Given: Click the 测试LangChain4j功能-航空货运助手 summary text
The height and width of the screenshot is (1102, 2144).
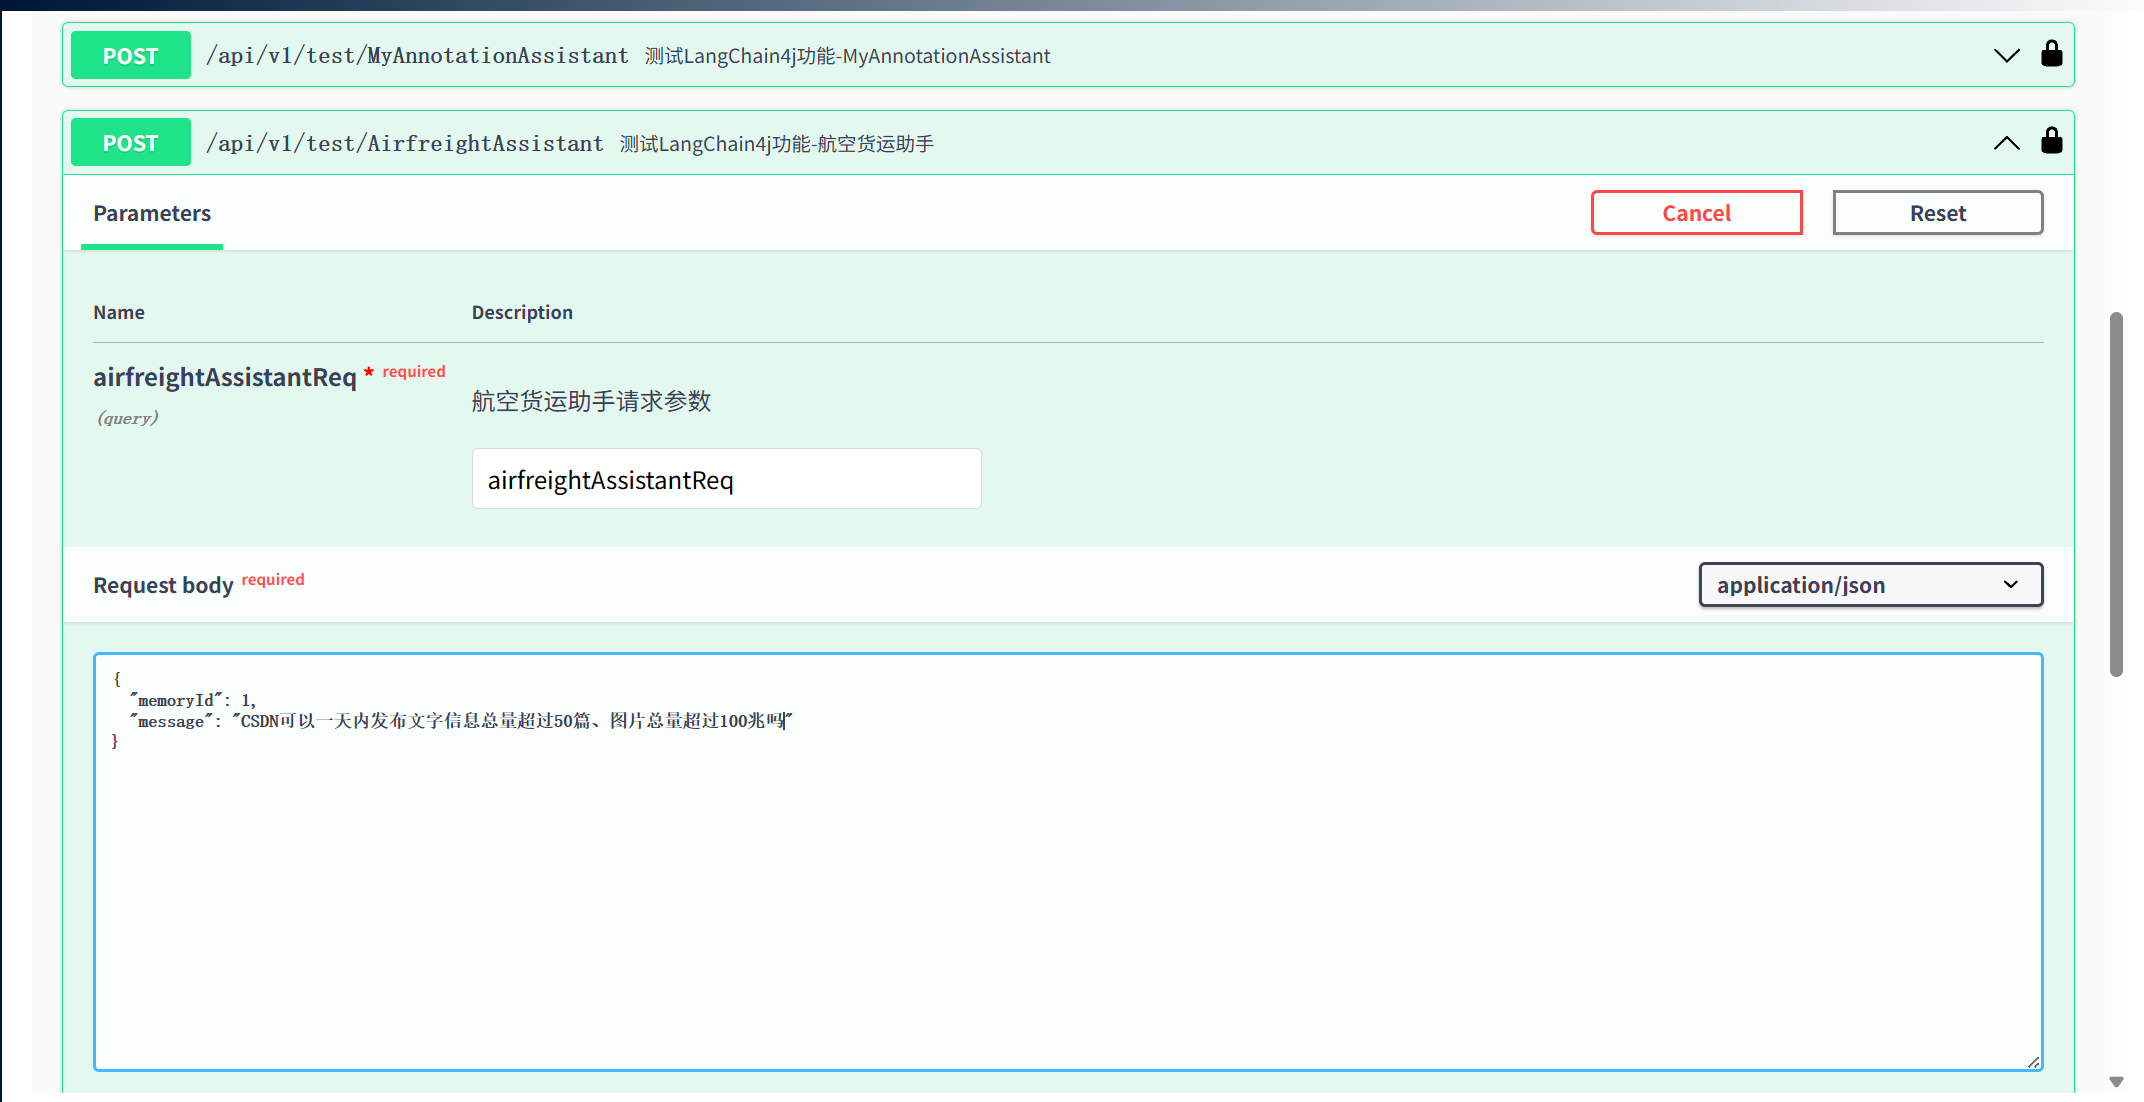Looking at the screenshot, I should click(x=777, y=144).
